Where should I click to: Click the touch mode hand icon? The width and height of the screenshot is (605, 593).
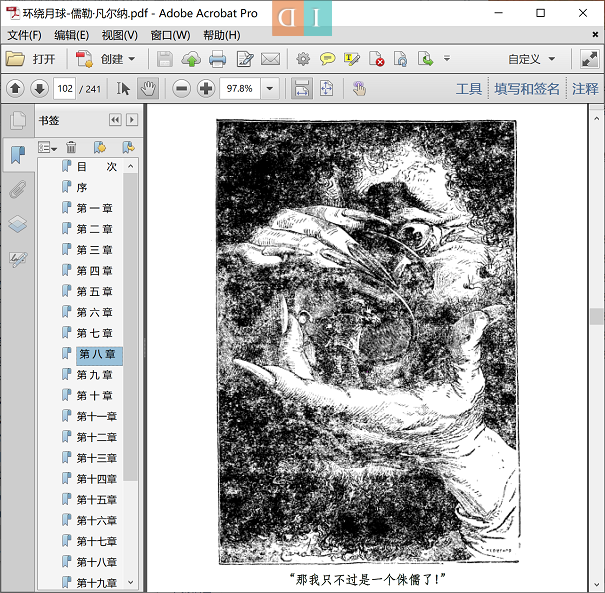(359, 89)
